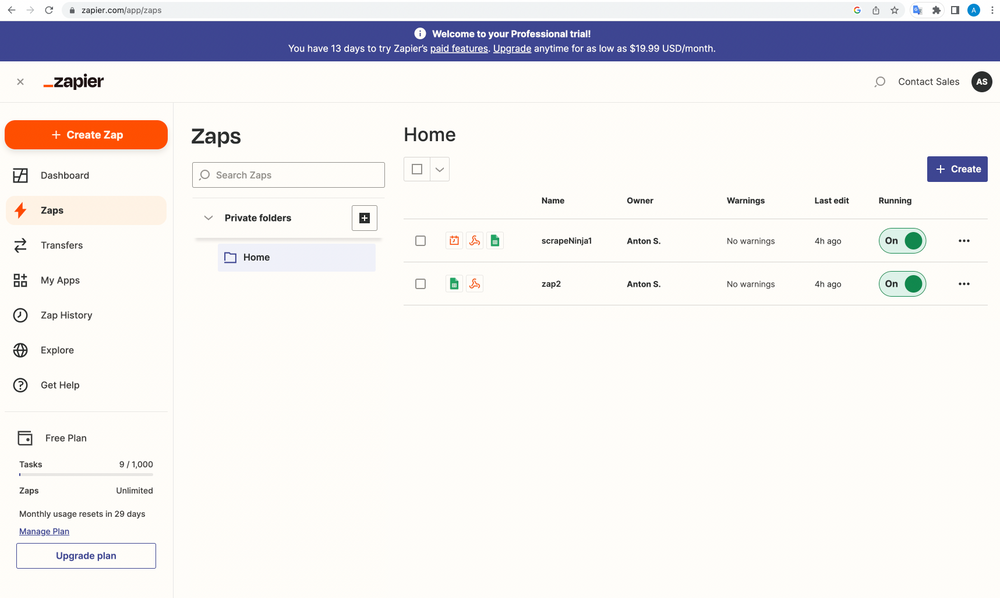This screenshot has height=598, width=1000.
Task: Add new folder with the plus icon
Action: (x=364, y=218)
